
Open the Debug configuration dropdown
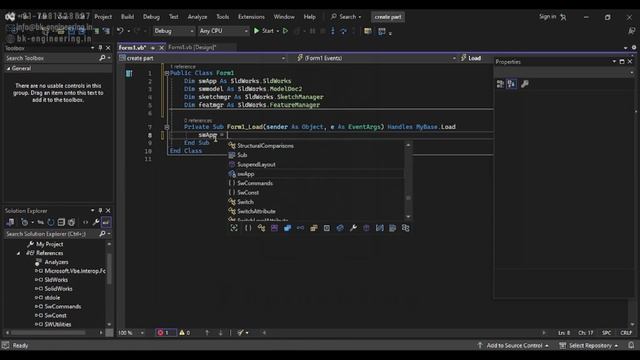point(174,31)
